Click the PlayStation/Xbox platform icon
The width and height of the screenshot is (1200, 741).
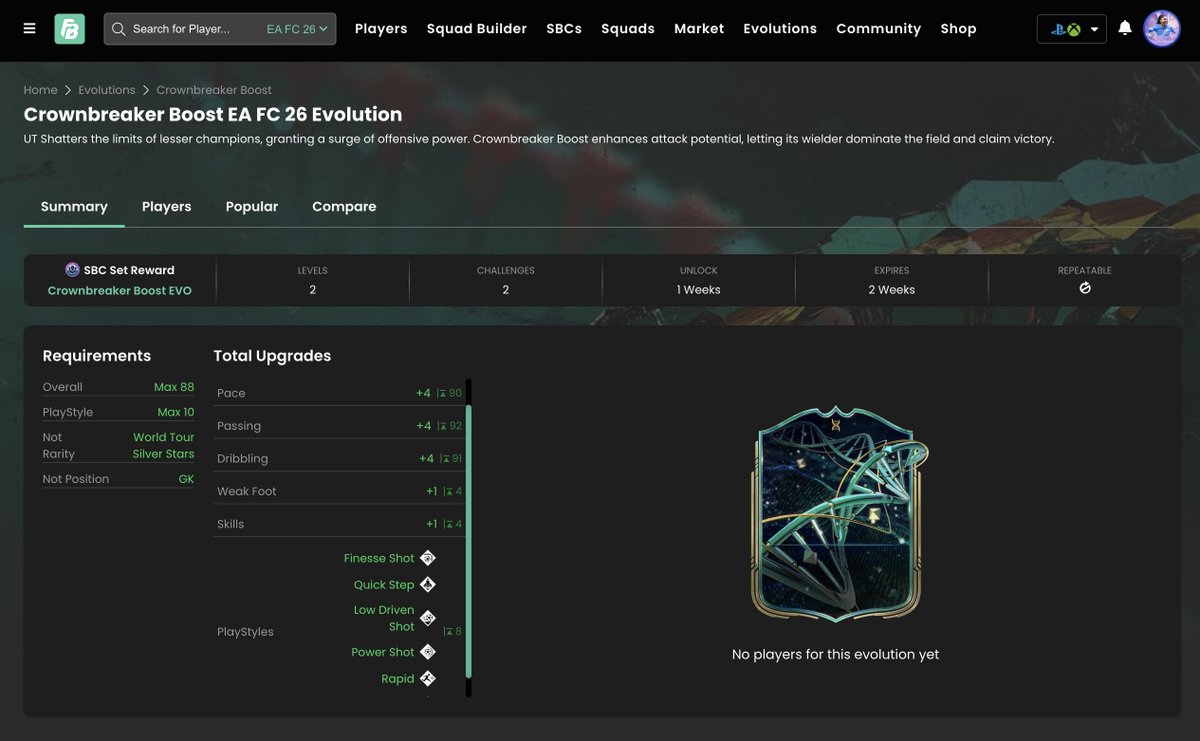click(1065, 29)
